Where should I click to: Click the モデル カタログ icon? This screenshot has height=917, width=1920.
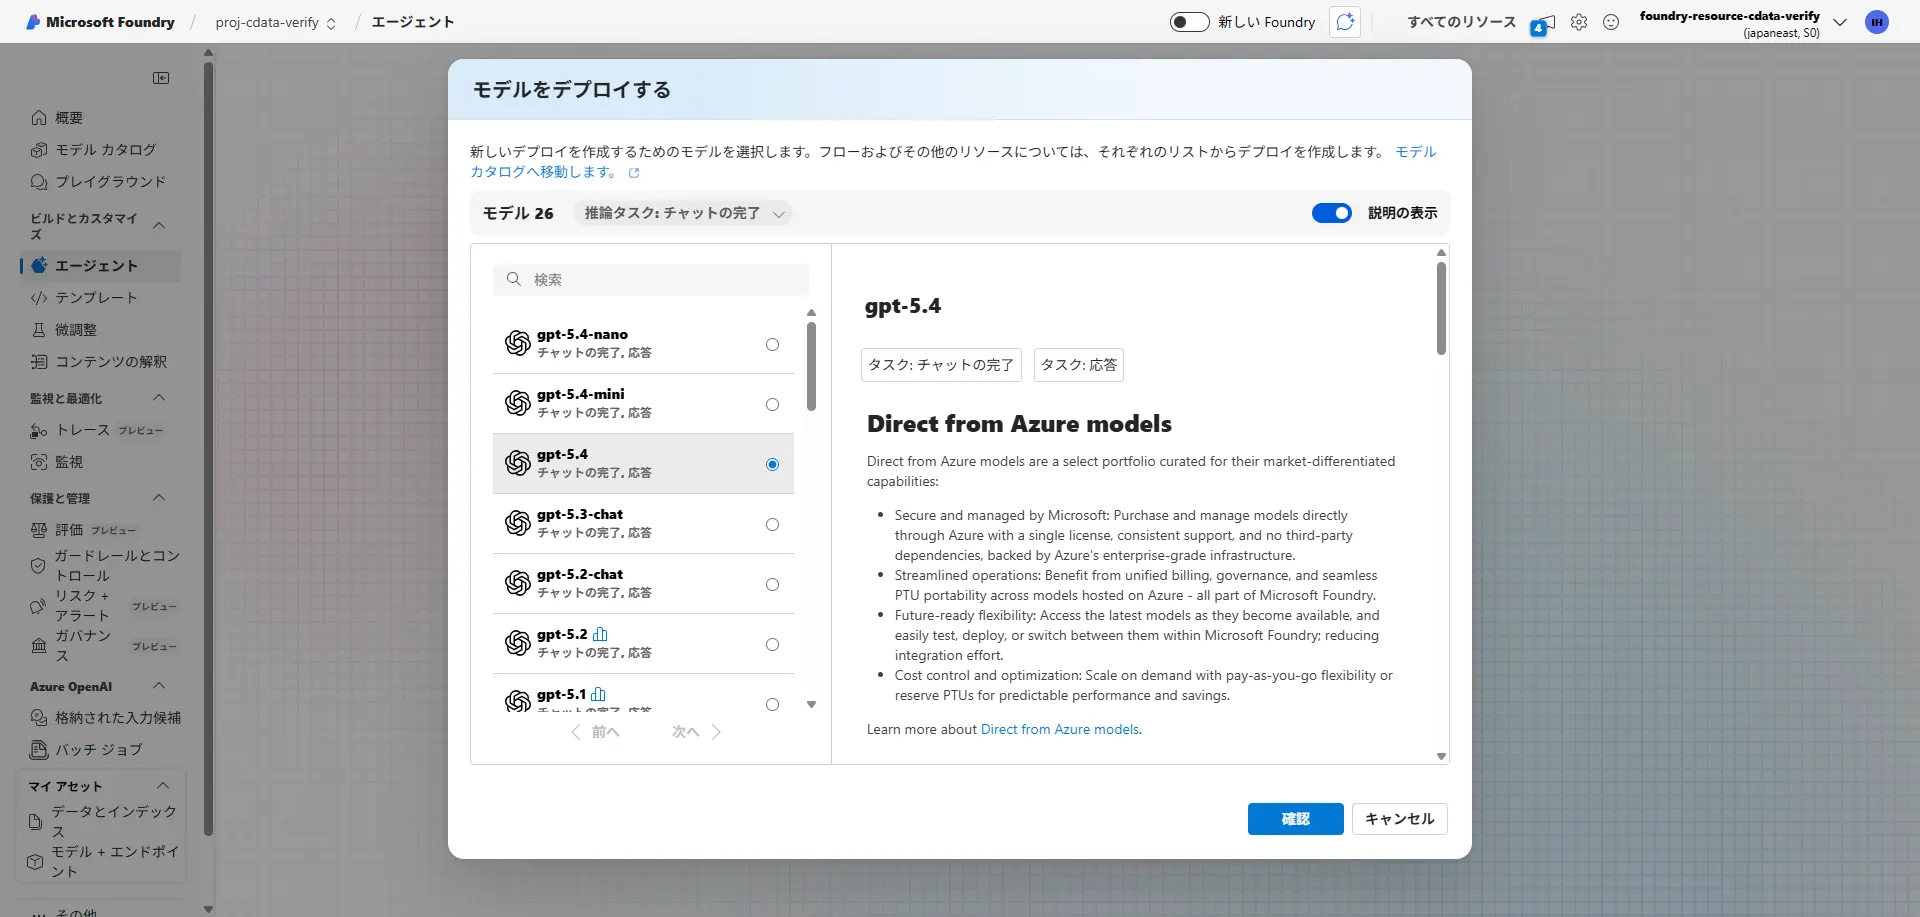pyautogui.click(x=39, y=150)
